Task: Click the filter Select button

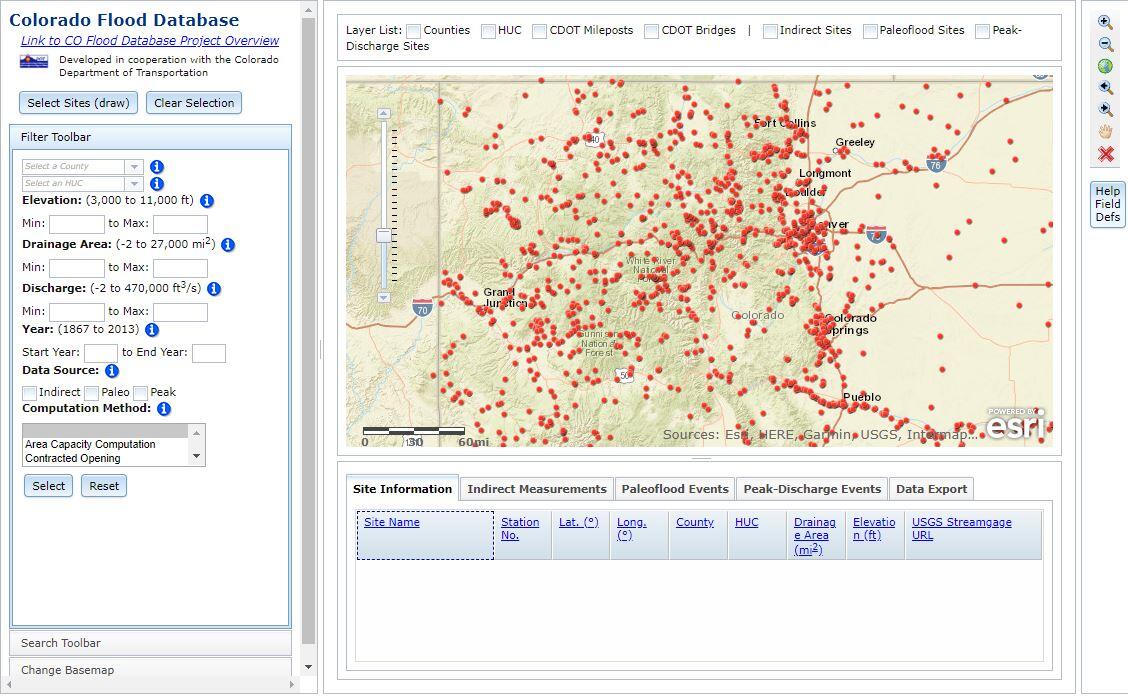Action: (x=48, y=486)
